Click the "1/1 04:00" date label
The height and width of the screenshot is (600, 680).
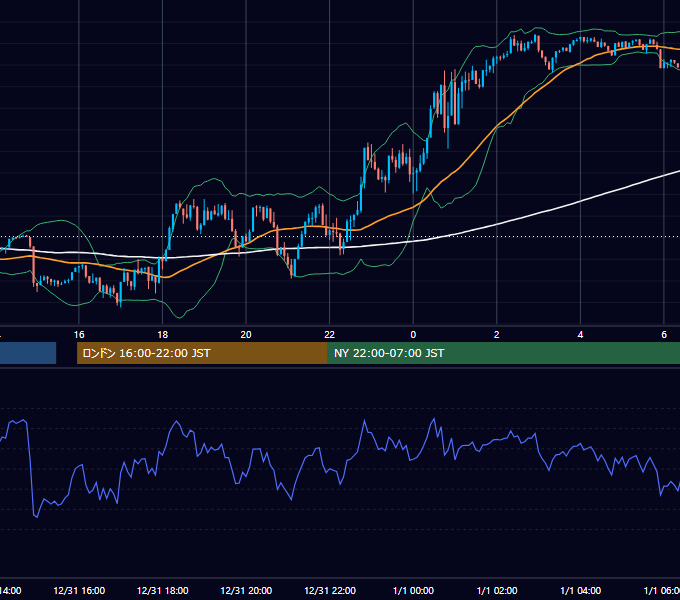(580, 591)
